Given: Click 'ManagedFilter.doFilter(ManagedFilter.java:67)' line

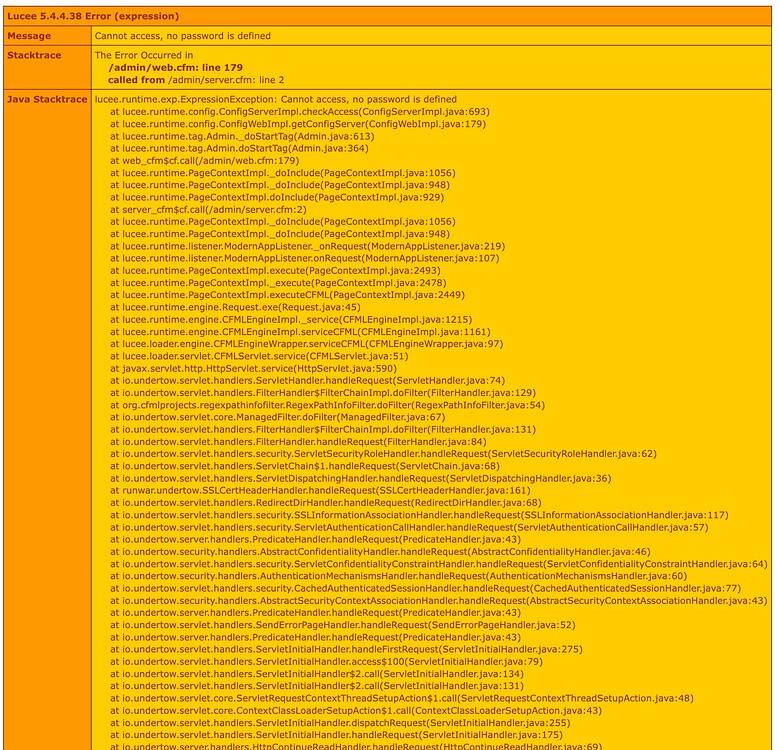Looking at the screenshot, I should pyautogui.click(x=278, y=417).
